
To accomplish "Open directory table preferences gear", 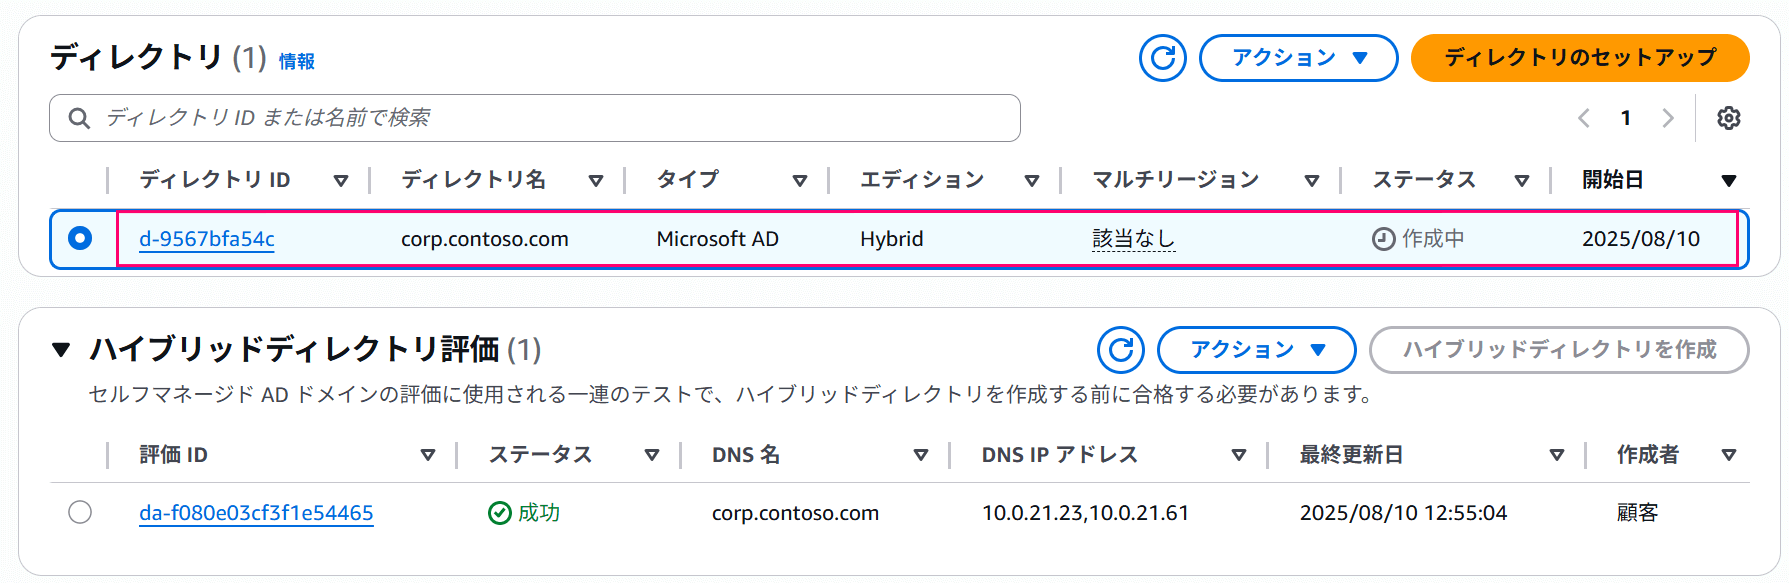I will point(1729,118).
